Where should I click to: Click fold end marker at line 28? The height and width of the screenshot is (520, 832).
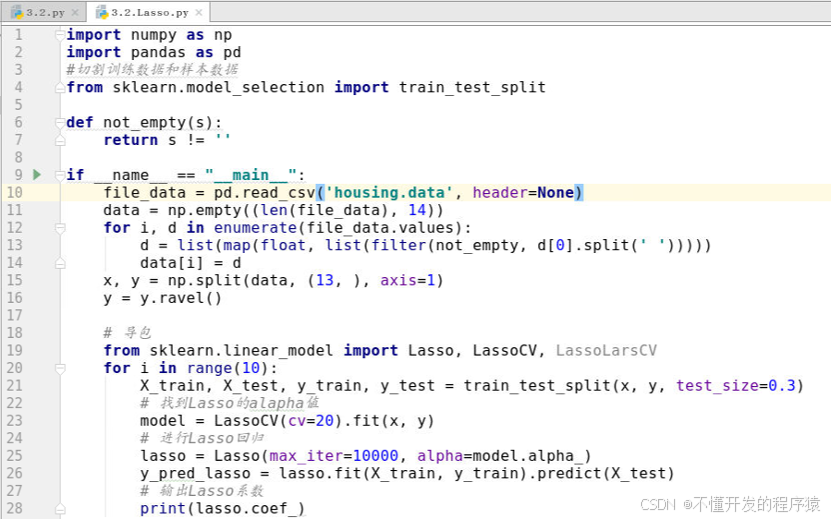(60, 508)
